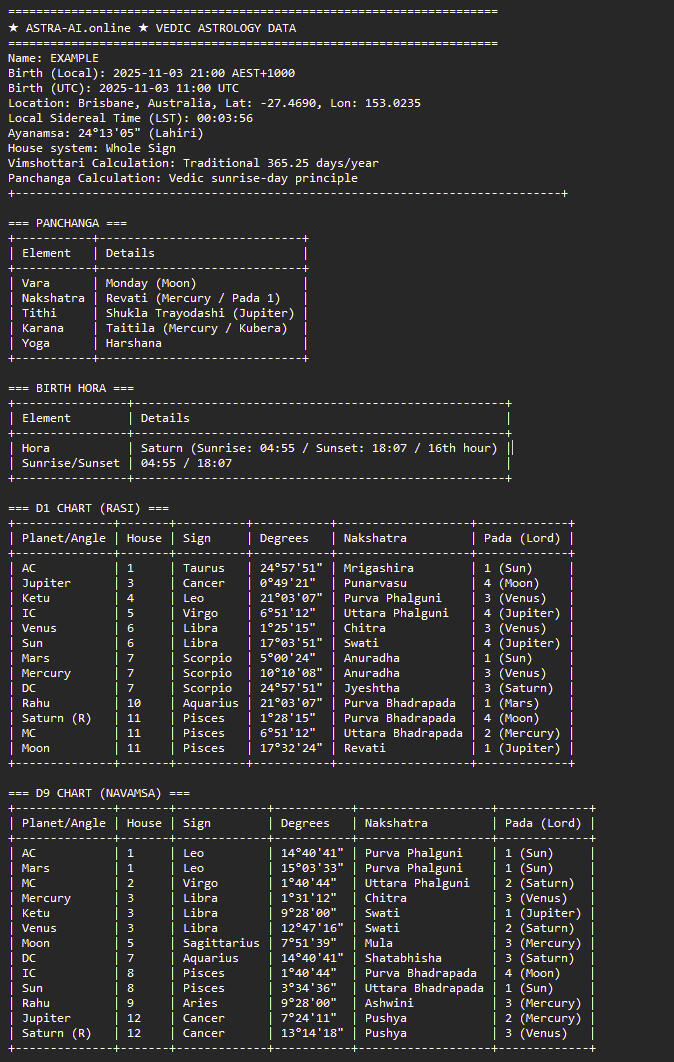Click the D1 CHART (RASI) heading

(x=88, y=508)
